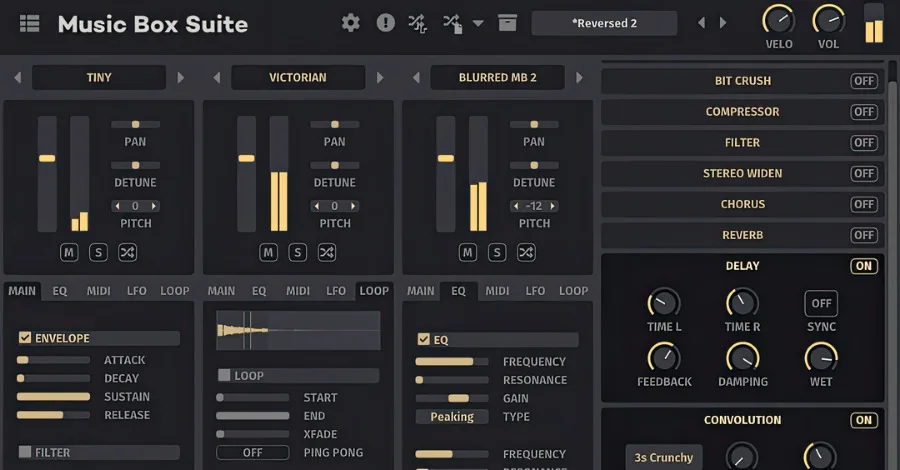The height and width of the screenshot is (470, 900).
Task: Go to next preset with right arrow
Action: tap(723, 23)
